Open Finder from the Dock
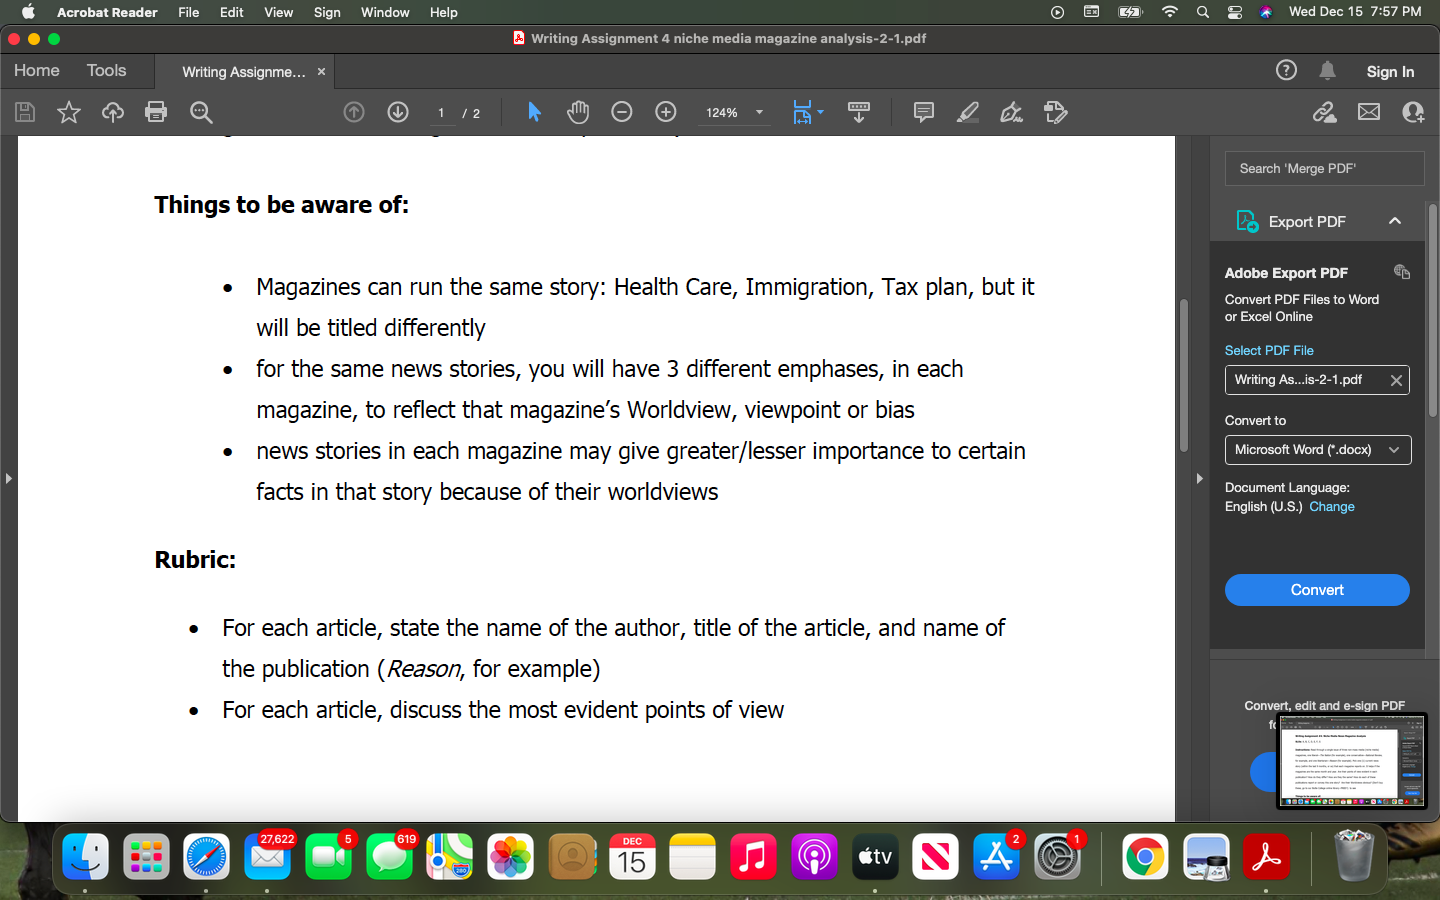The image size is (1440, 900). click(x=85, y=857)
